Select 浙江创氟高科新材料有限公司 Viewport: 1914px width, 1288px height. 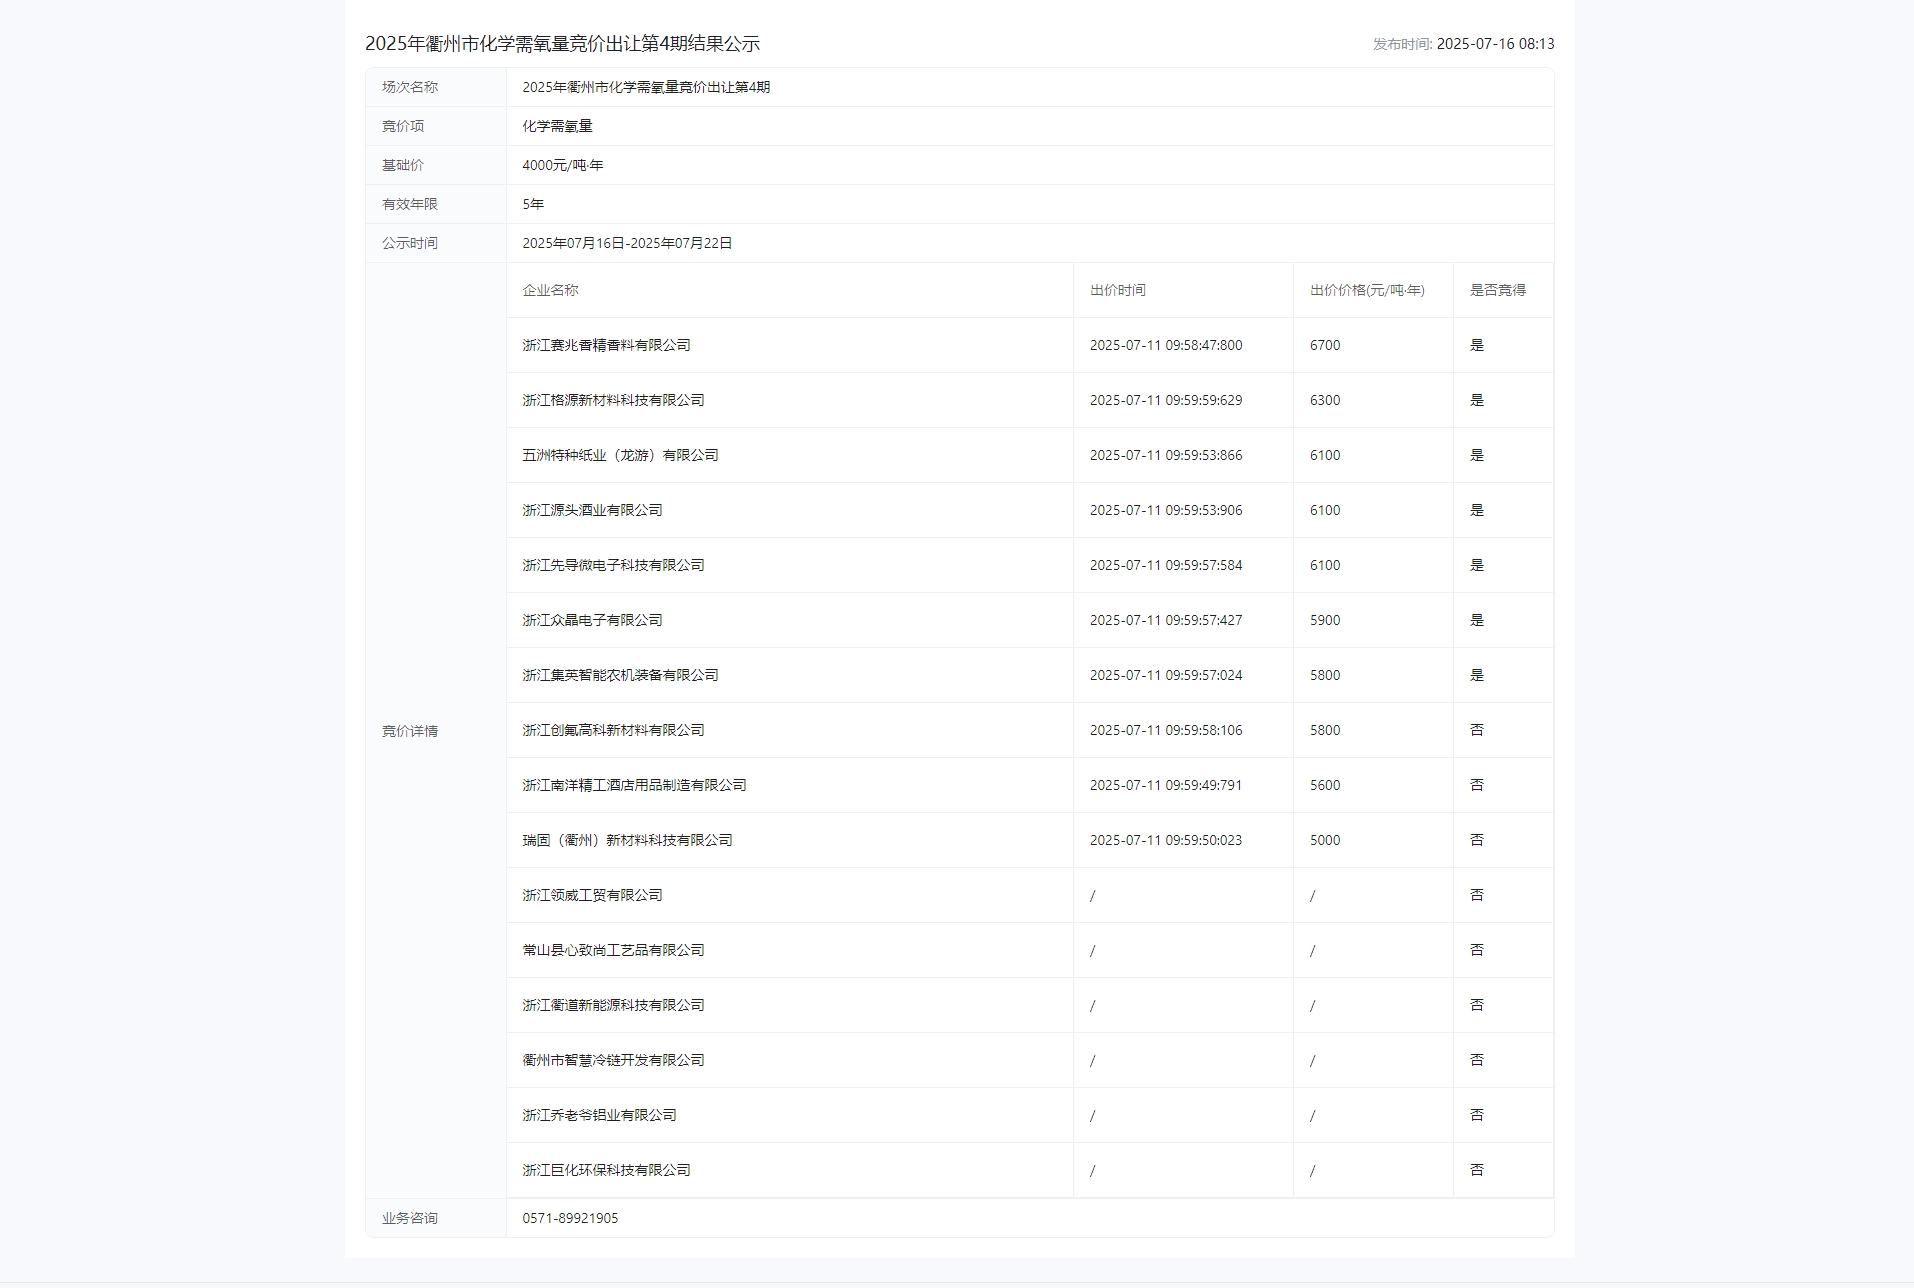click(x=613, y=730)
